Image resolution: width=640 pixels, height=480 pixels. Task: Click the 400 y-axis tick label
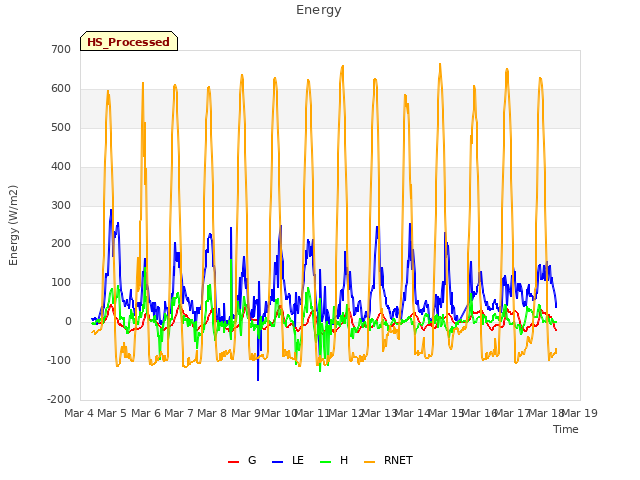click(61, 167)
